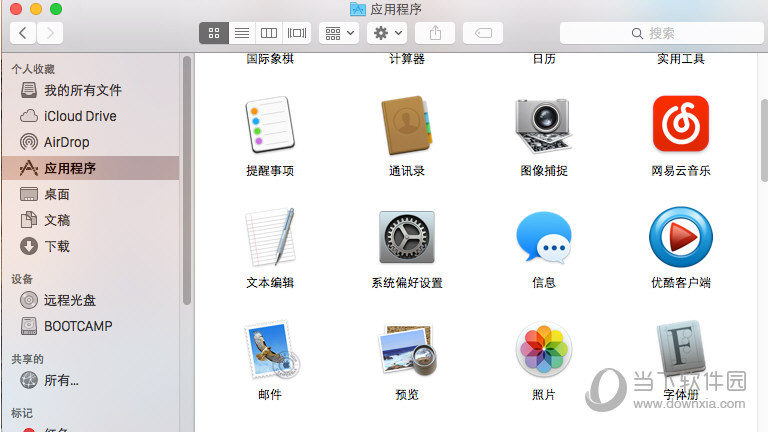Click the 标记 section header

pos(22,413)
